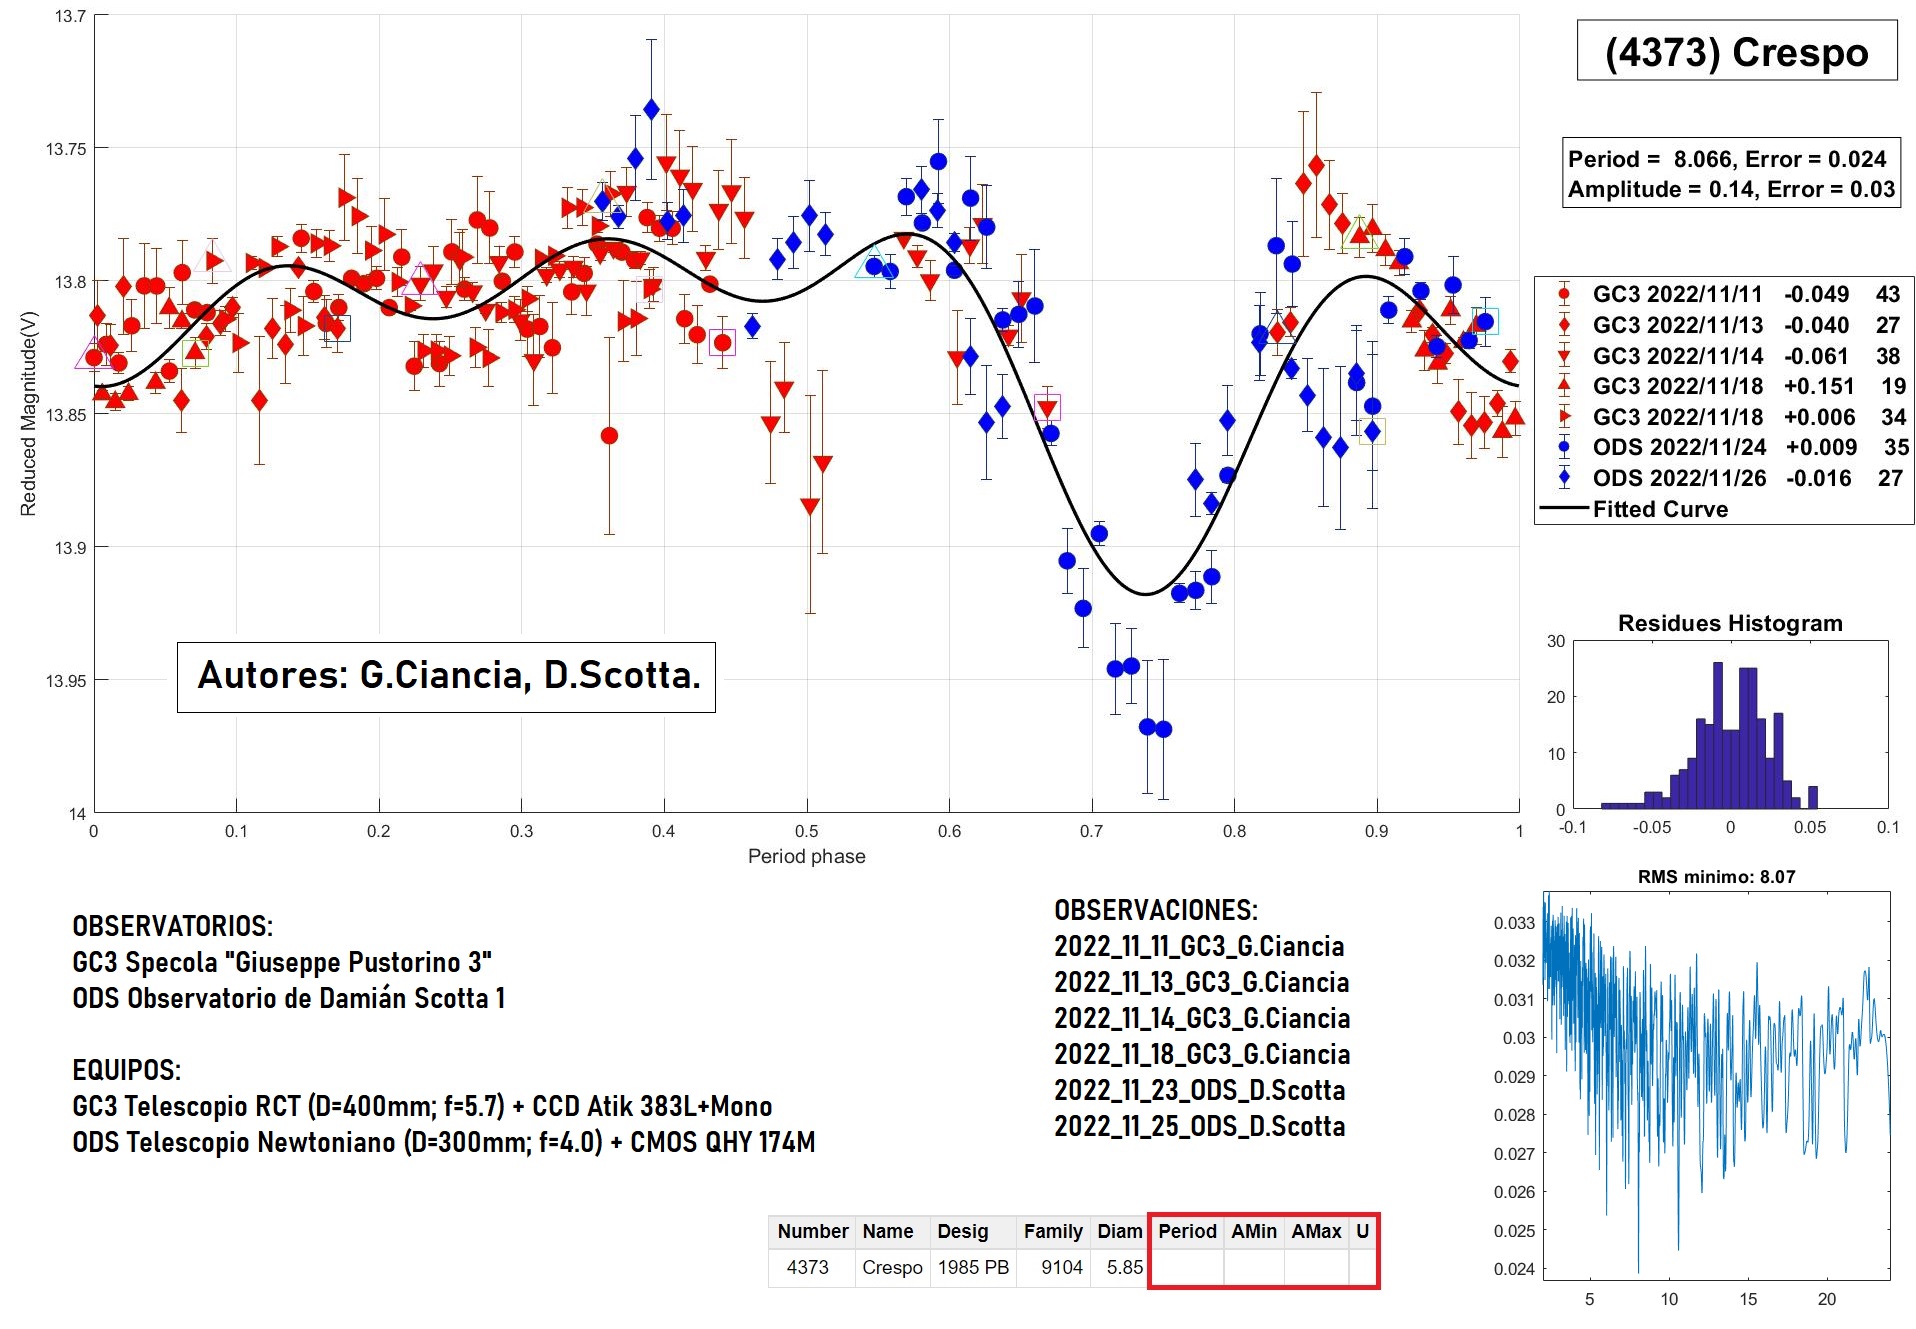Click the empty AMax cell in table

coord(1316,1268)
